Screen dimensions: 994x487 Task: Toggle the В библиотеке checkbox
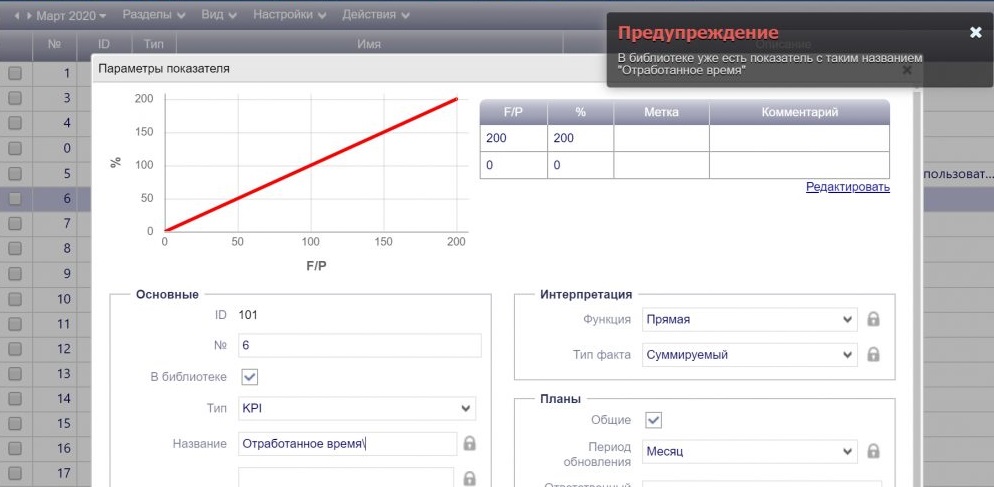pos(250,377)
